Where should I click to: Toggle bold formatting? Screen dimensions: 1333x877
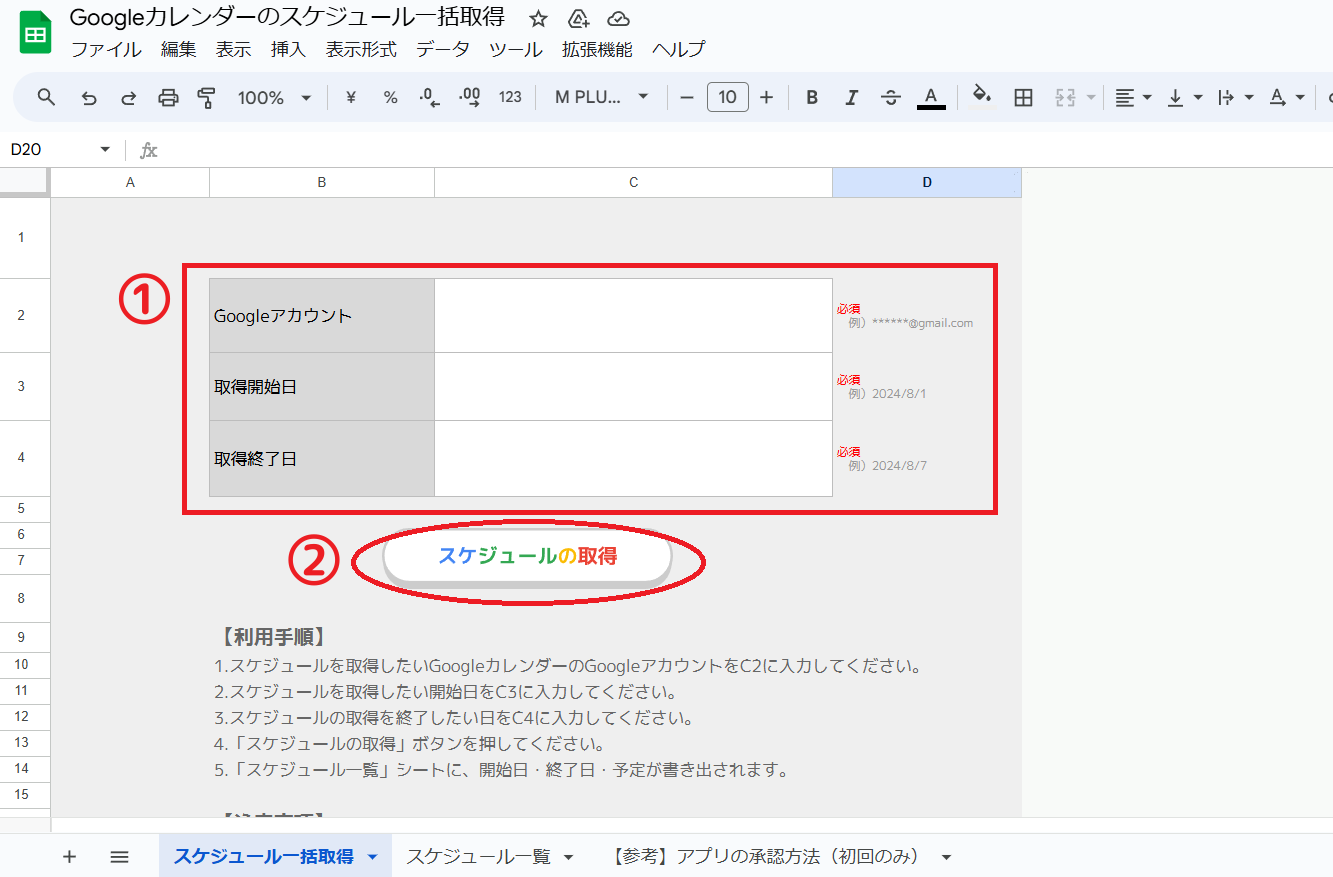click(x=812, y=97)
